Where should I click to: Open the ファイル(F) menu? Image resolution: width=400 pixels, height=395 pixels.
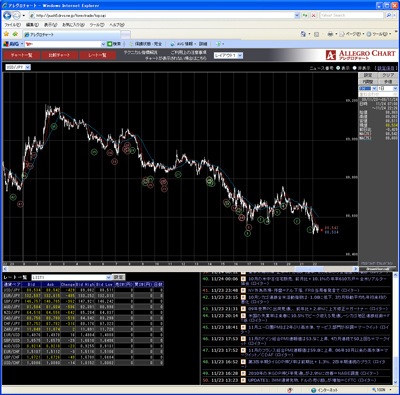tap(12, 25)
